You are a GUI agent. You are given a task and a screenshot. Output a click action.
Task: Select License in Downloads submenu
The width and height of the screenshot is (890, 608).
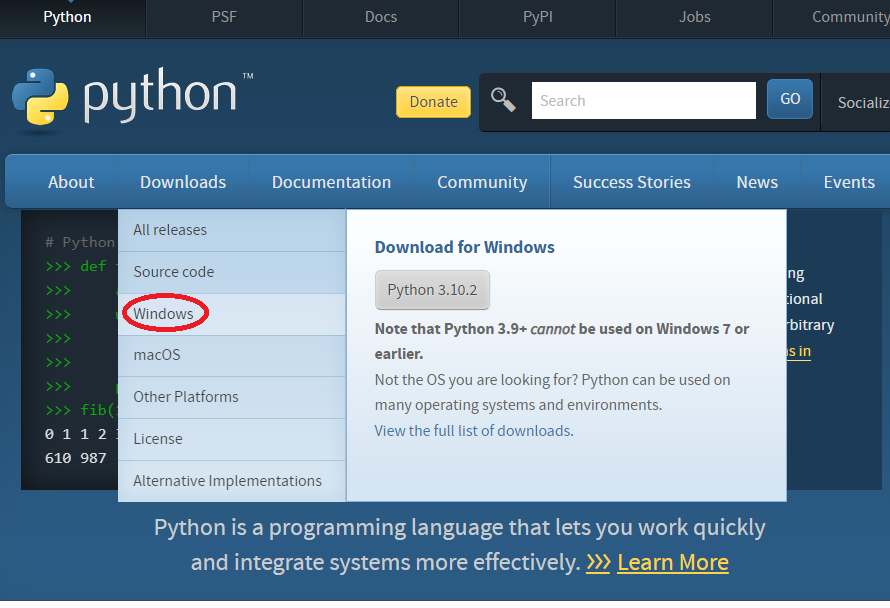(x=232, y=439)
